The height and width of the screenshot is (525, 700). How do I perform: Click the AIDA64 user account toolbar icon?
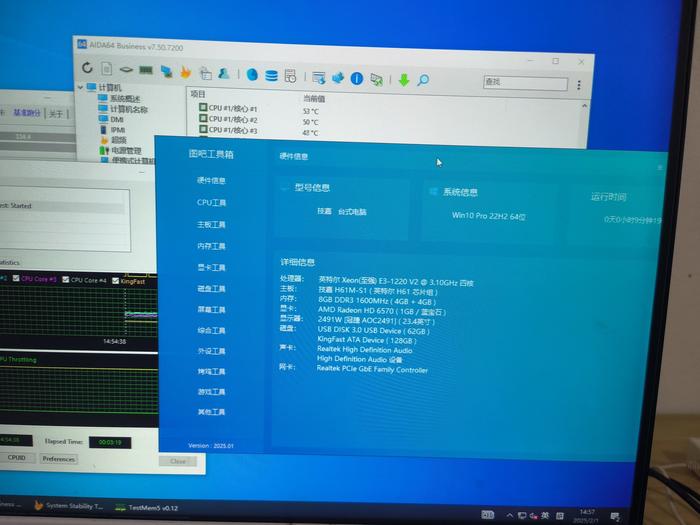[223, 73]
